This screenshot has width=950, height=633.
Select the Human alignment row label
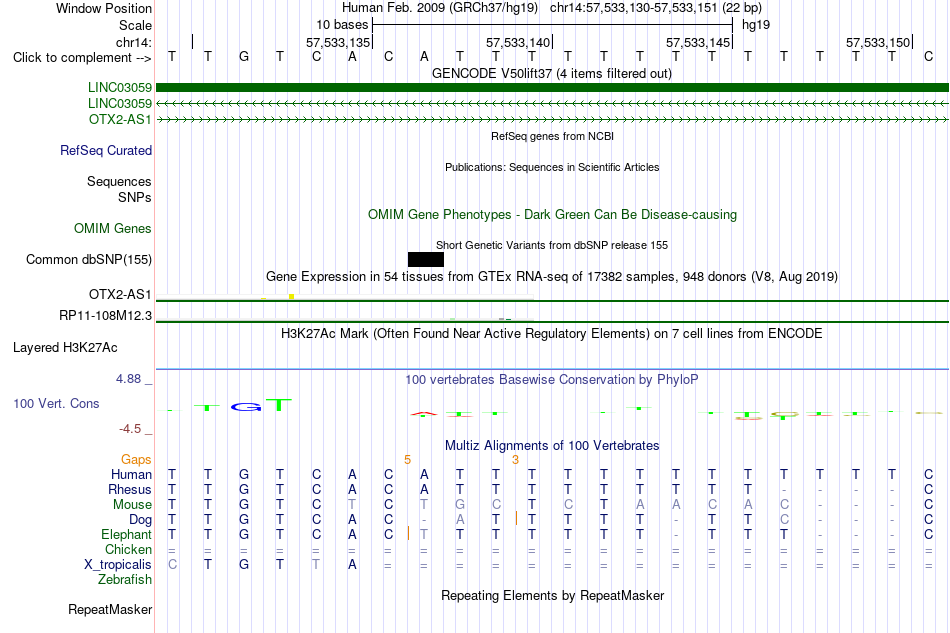(131, 474)
